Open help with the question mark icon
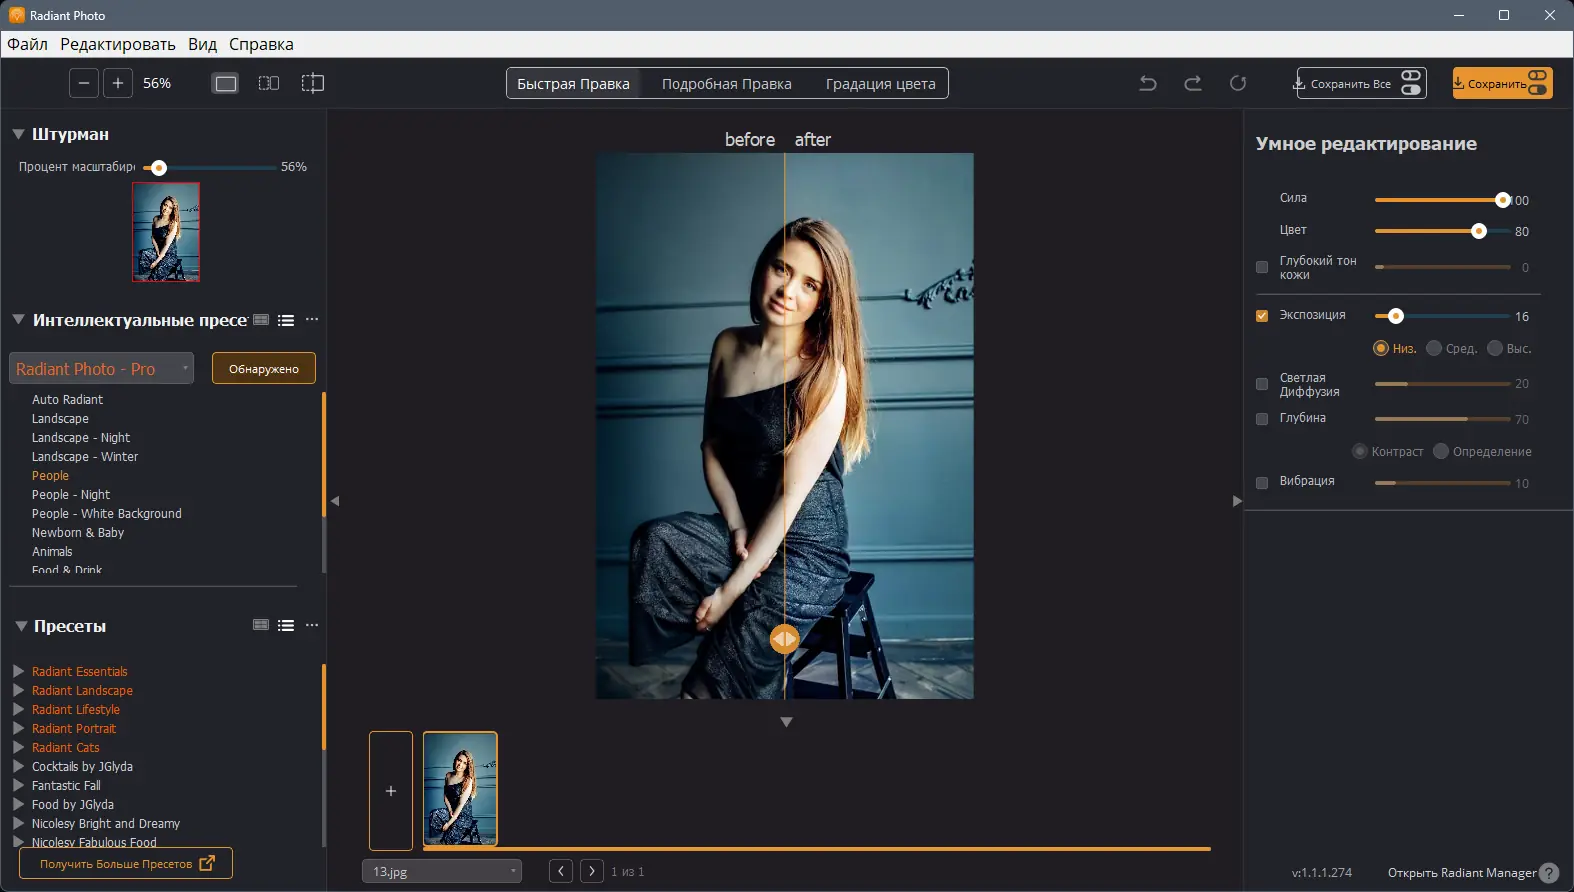The image size is (1574, 892). (x=1549, y=873)
